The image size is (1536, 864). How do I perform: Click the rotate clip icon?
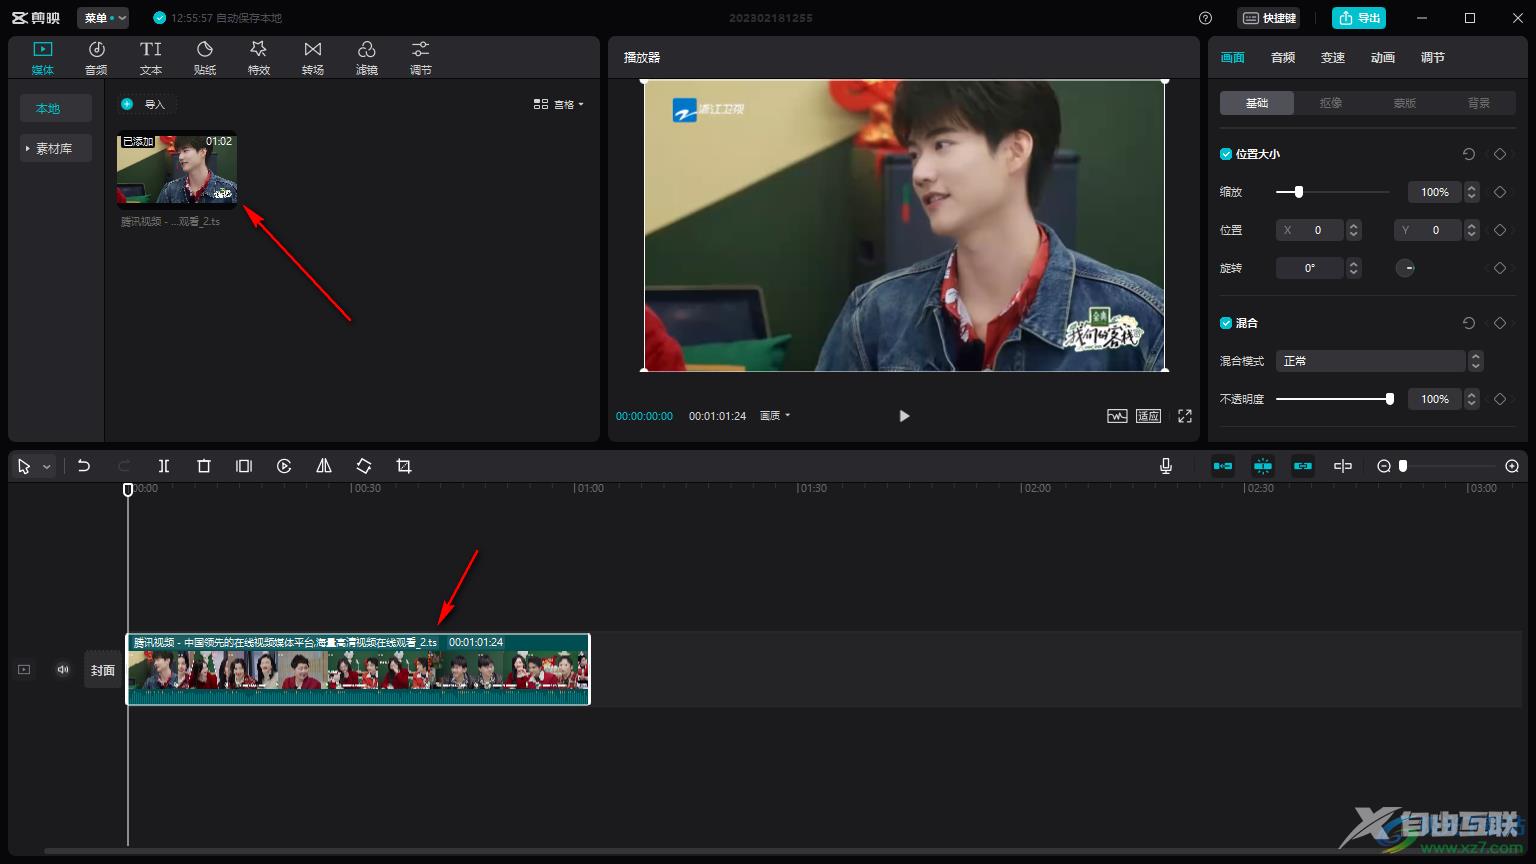pos(364,466)
